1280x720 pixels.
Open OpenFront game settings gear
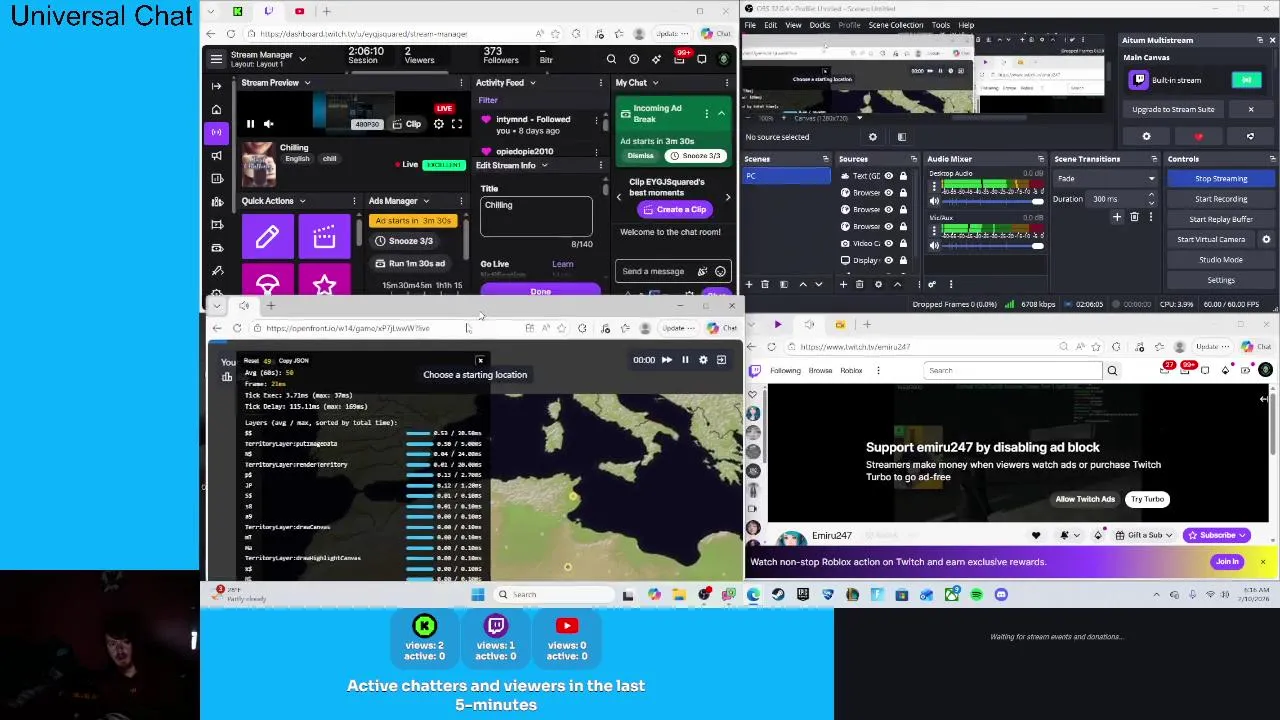[703, 360]
